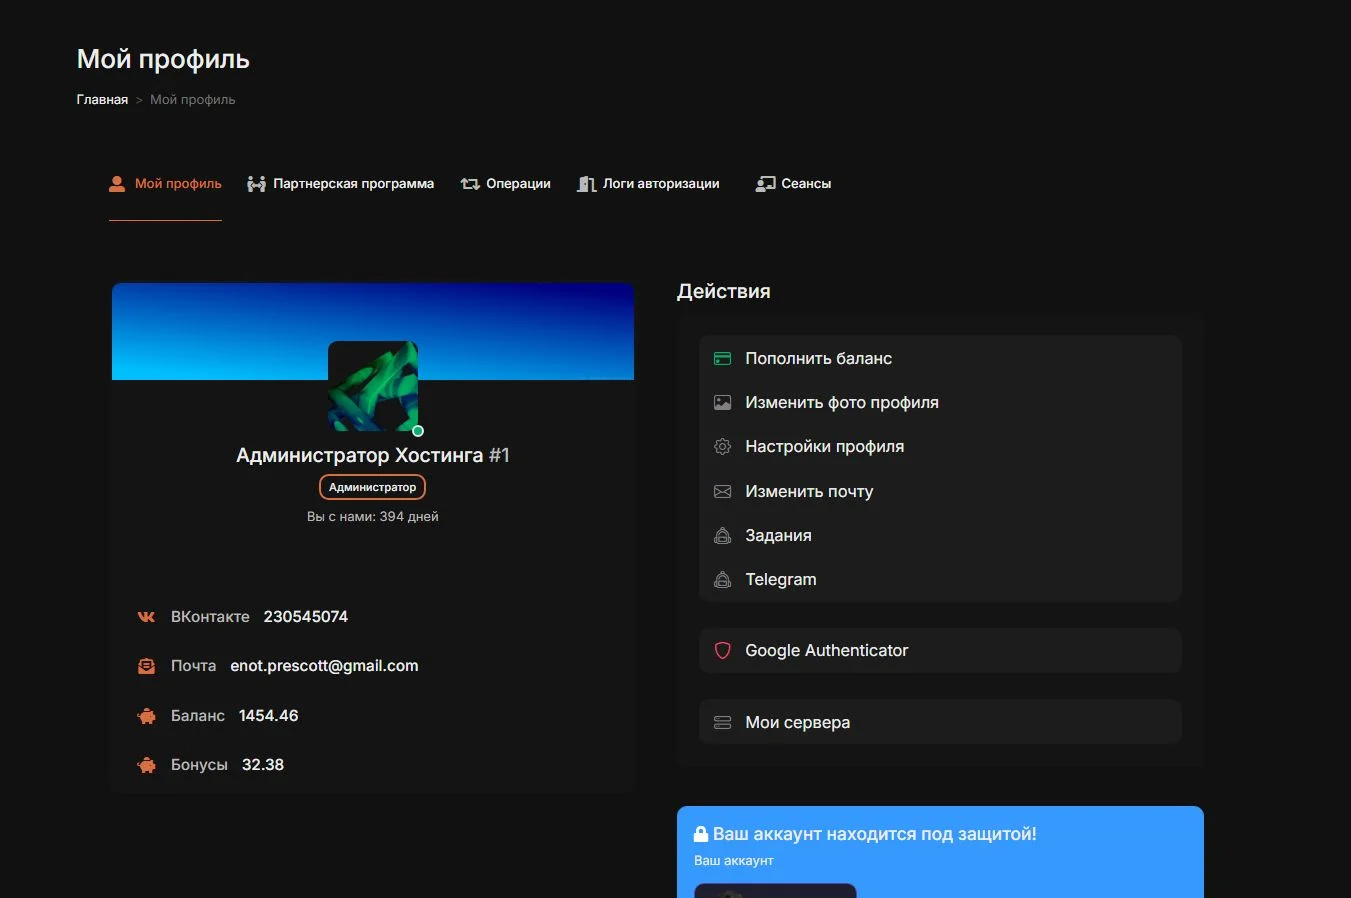Go to the Сеансы tab

coord(794,184)
